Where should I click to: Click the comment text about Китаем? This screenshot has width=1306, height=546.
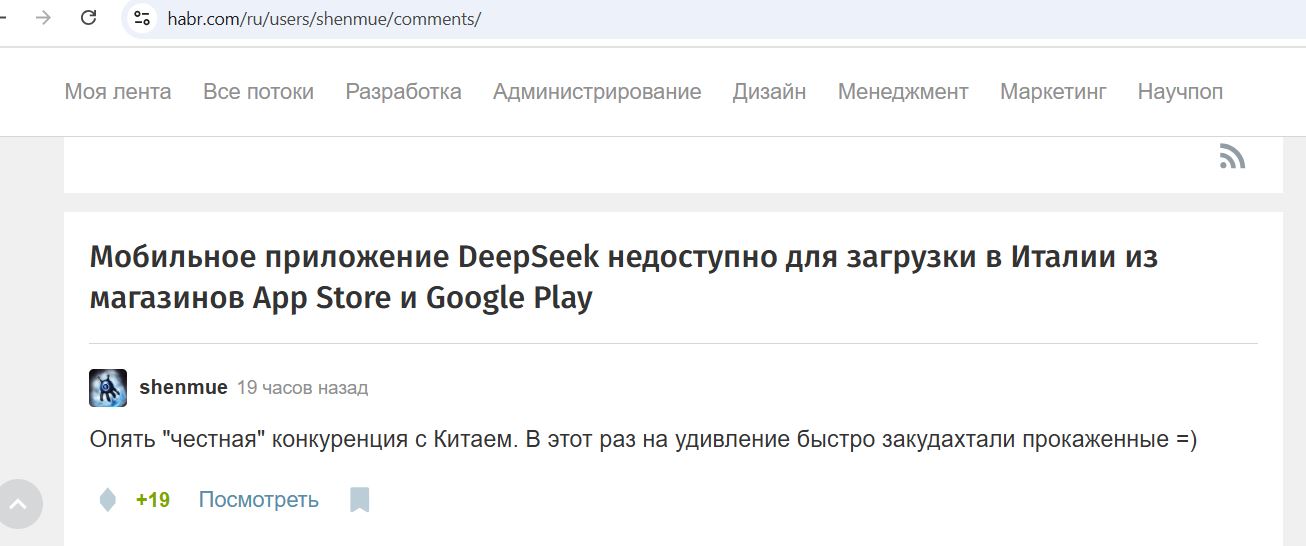tap(643, 440)
